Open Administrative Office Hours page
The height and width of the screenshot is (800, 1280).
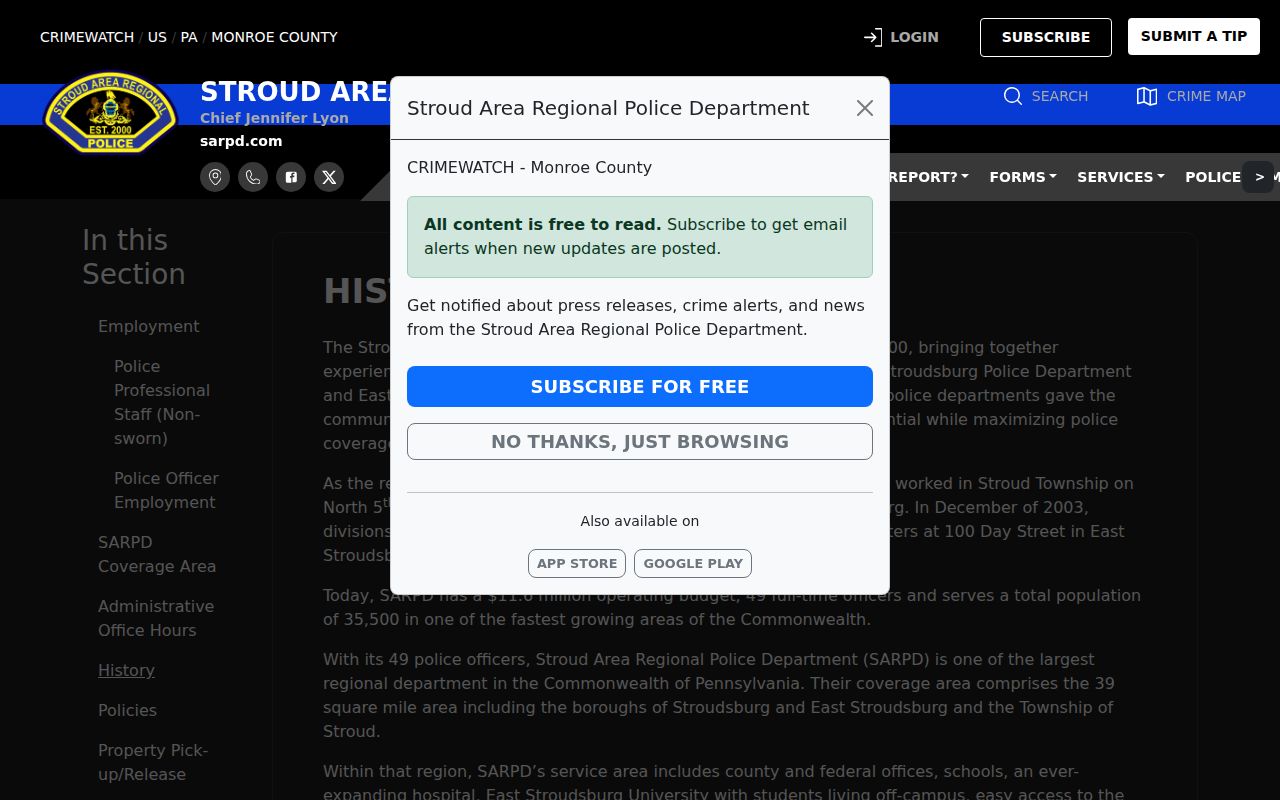coord(156,618)
